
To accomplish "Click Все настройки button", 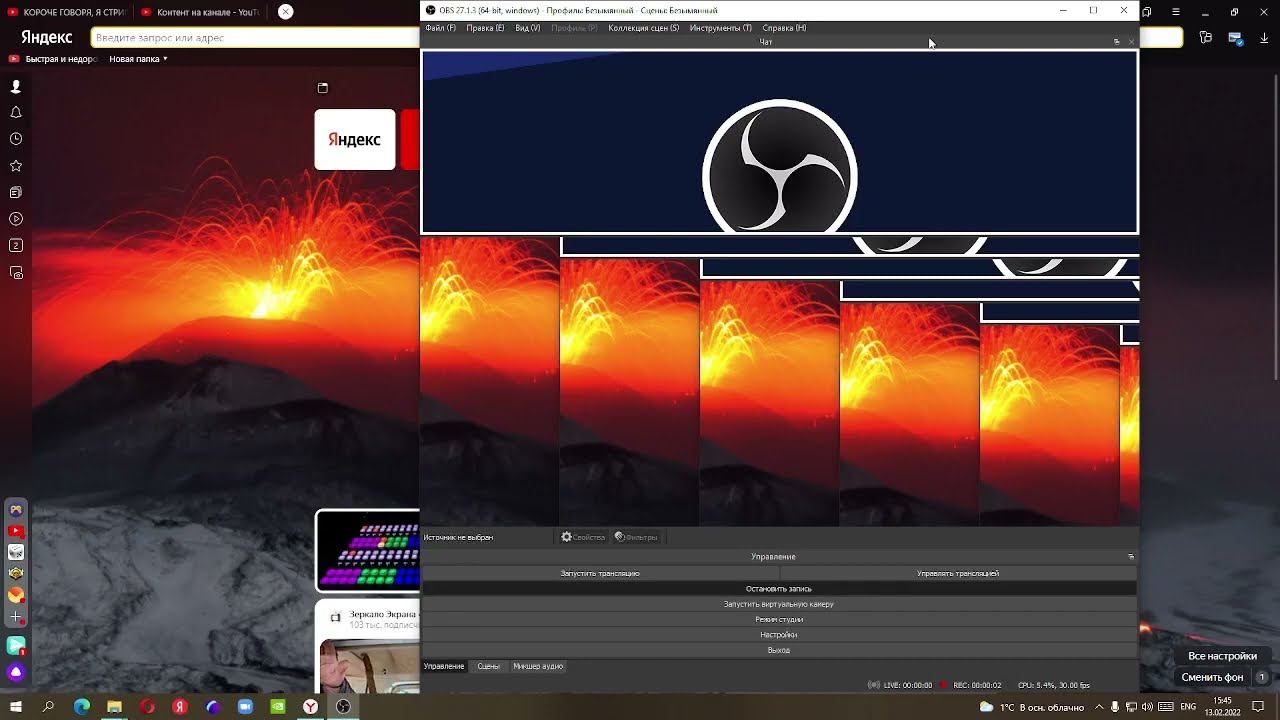I will 1222,656.
